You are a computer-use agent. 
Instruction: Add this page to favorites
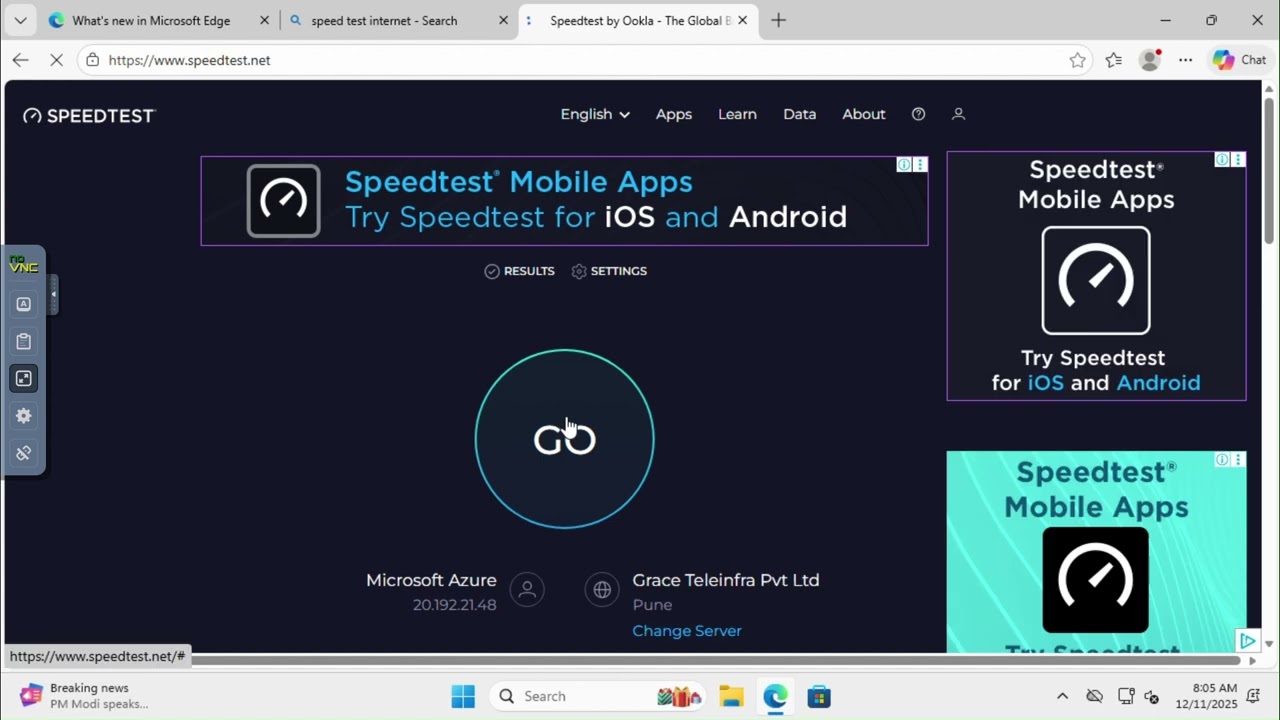1077,60
